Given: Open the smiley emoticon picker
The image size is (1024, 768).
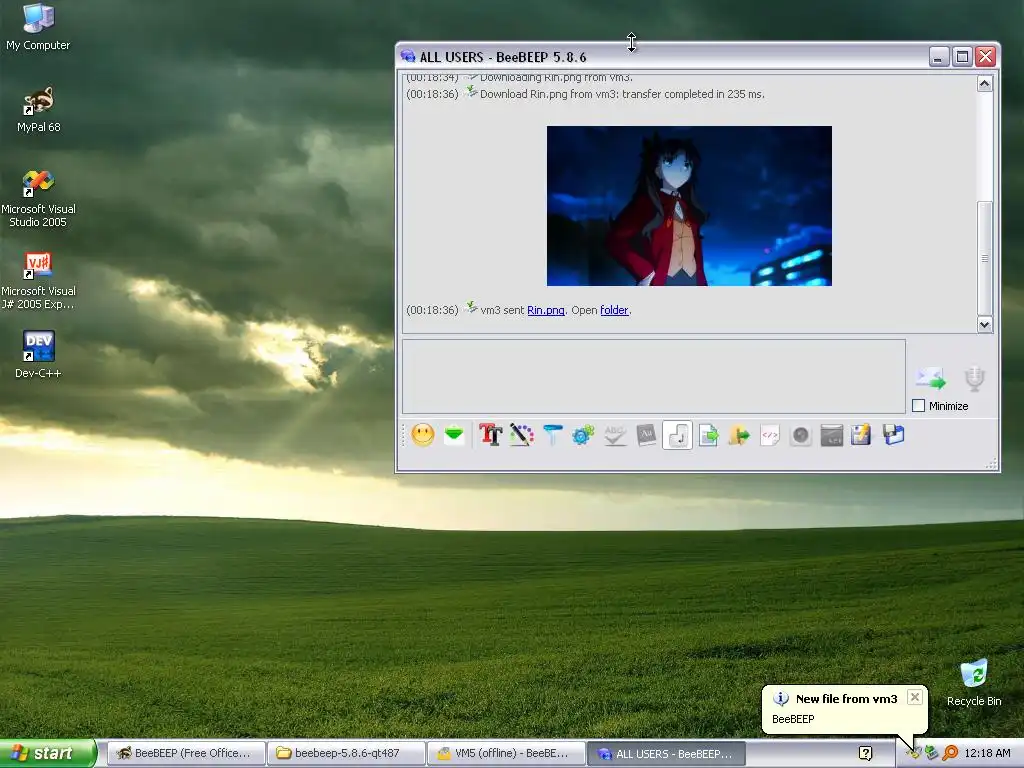Looking at the screenshot, I should pos(423,435).
